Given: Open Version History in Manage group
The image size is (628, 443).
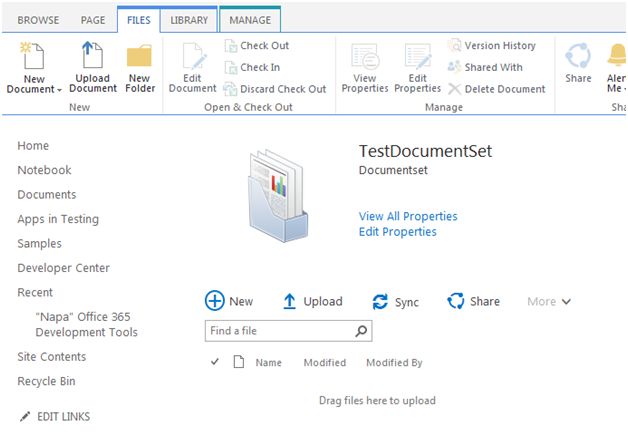Looking at the screenshot, I should click(491, 46).
